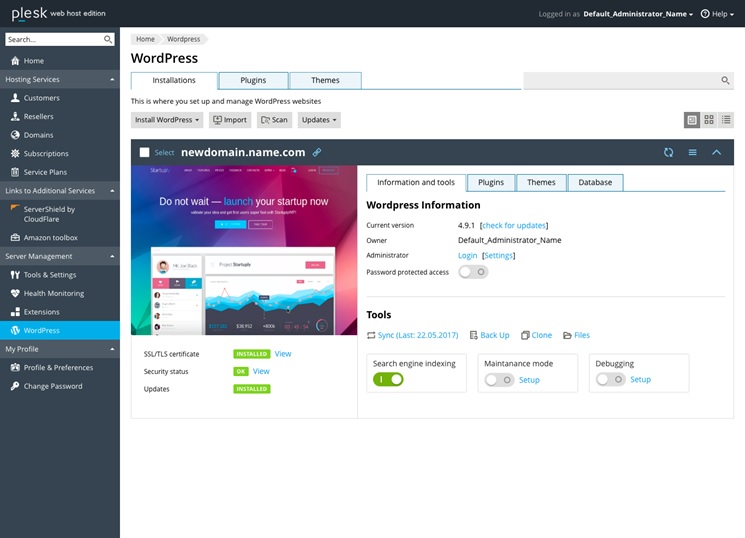Viewport: 745px width, 538px height.
Task: Click the ServerShield CloudFlare icon
Action: 15,208
